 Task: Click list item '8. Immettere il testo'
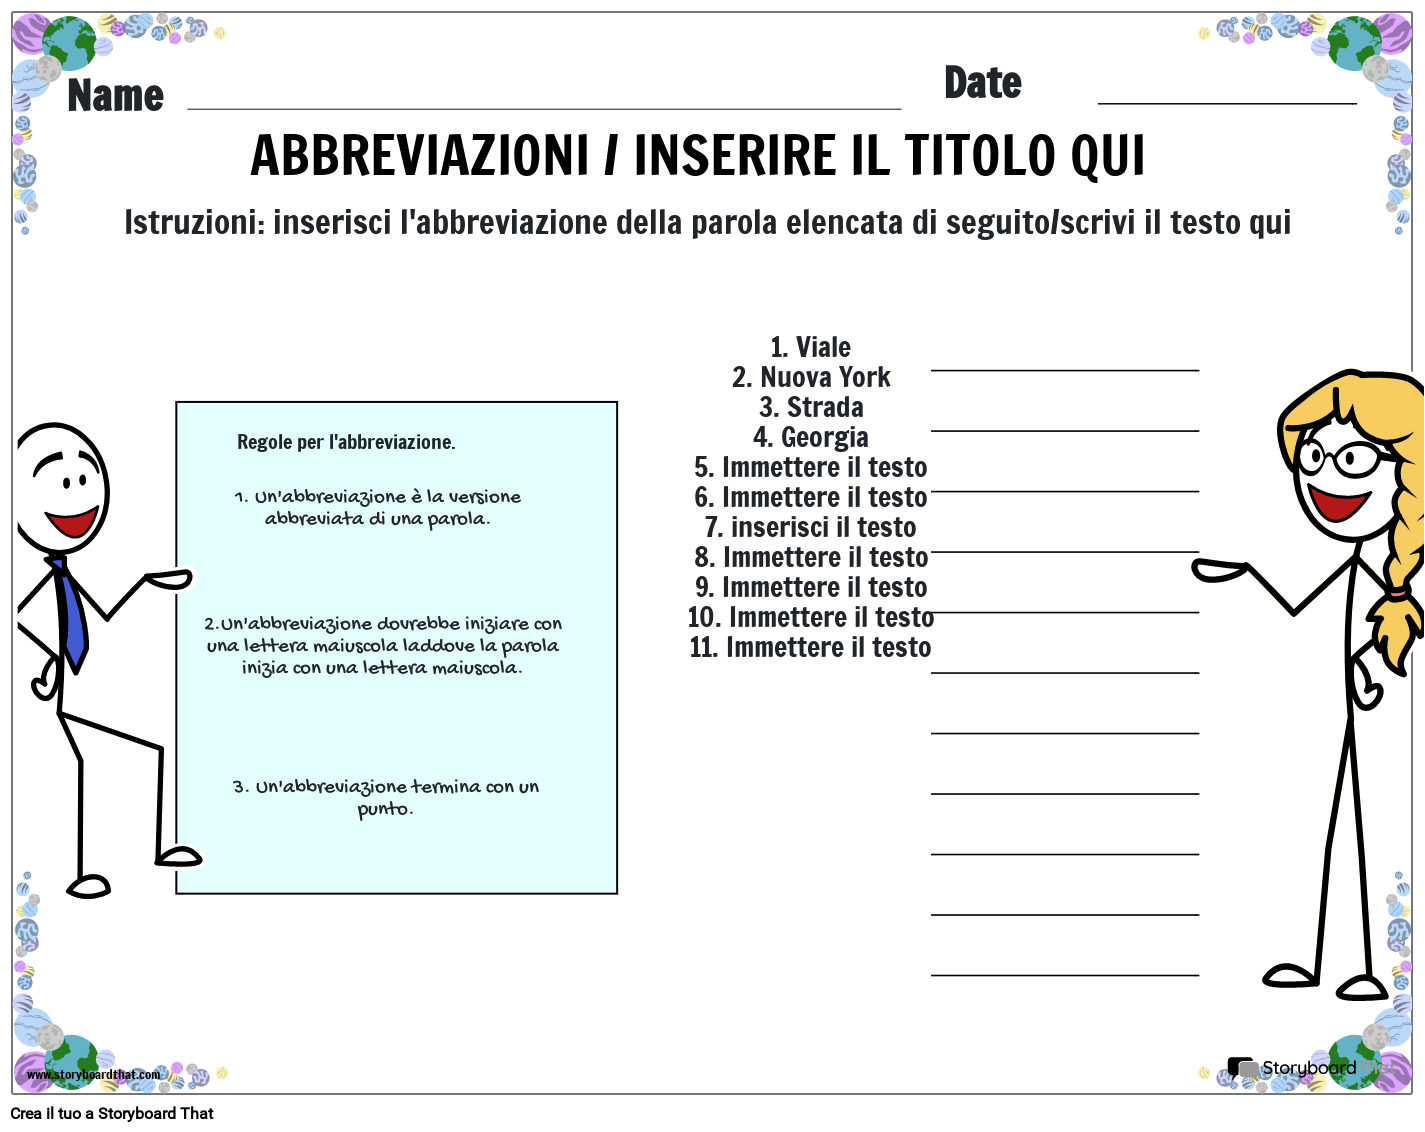point(811,557)
